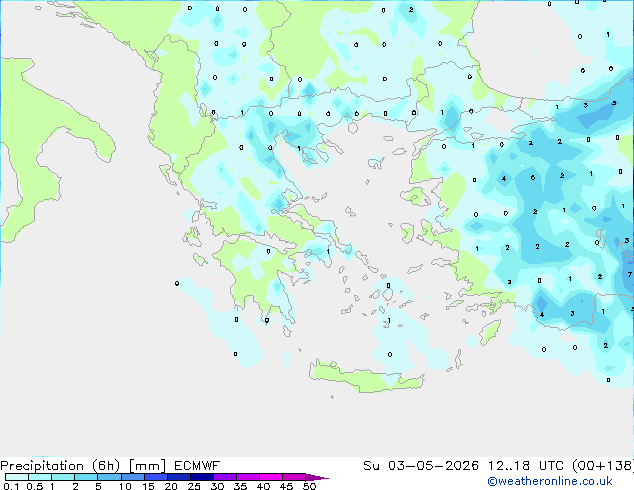This screenshot has width=634, height=490.
Task: Click the "[mm]" unit label
Action: [x=147, y=466]
